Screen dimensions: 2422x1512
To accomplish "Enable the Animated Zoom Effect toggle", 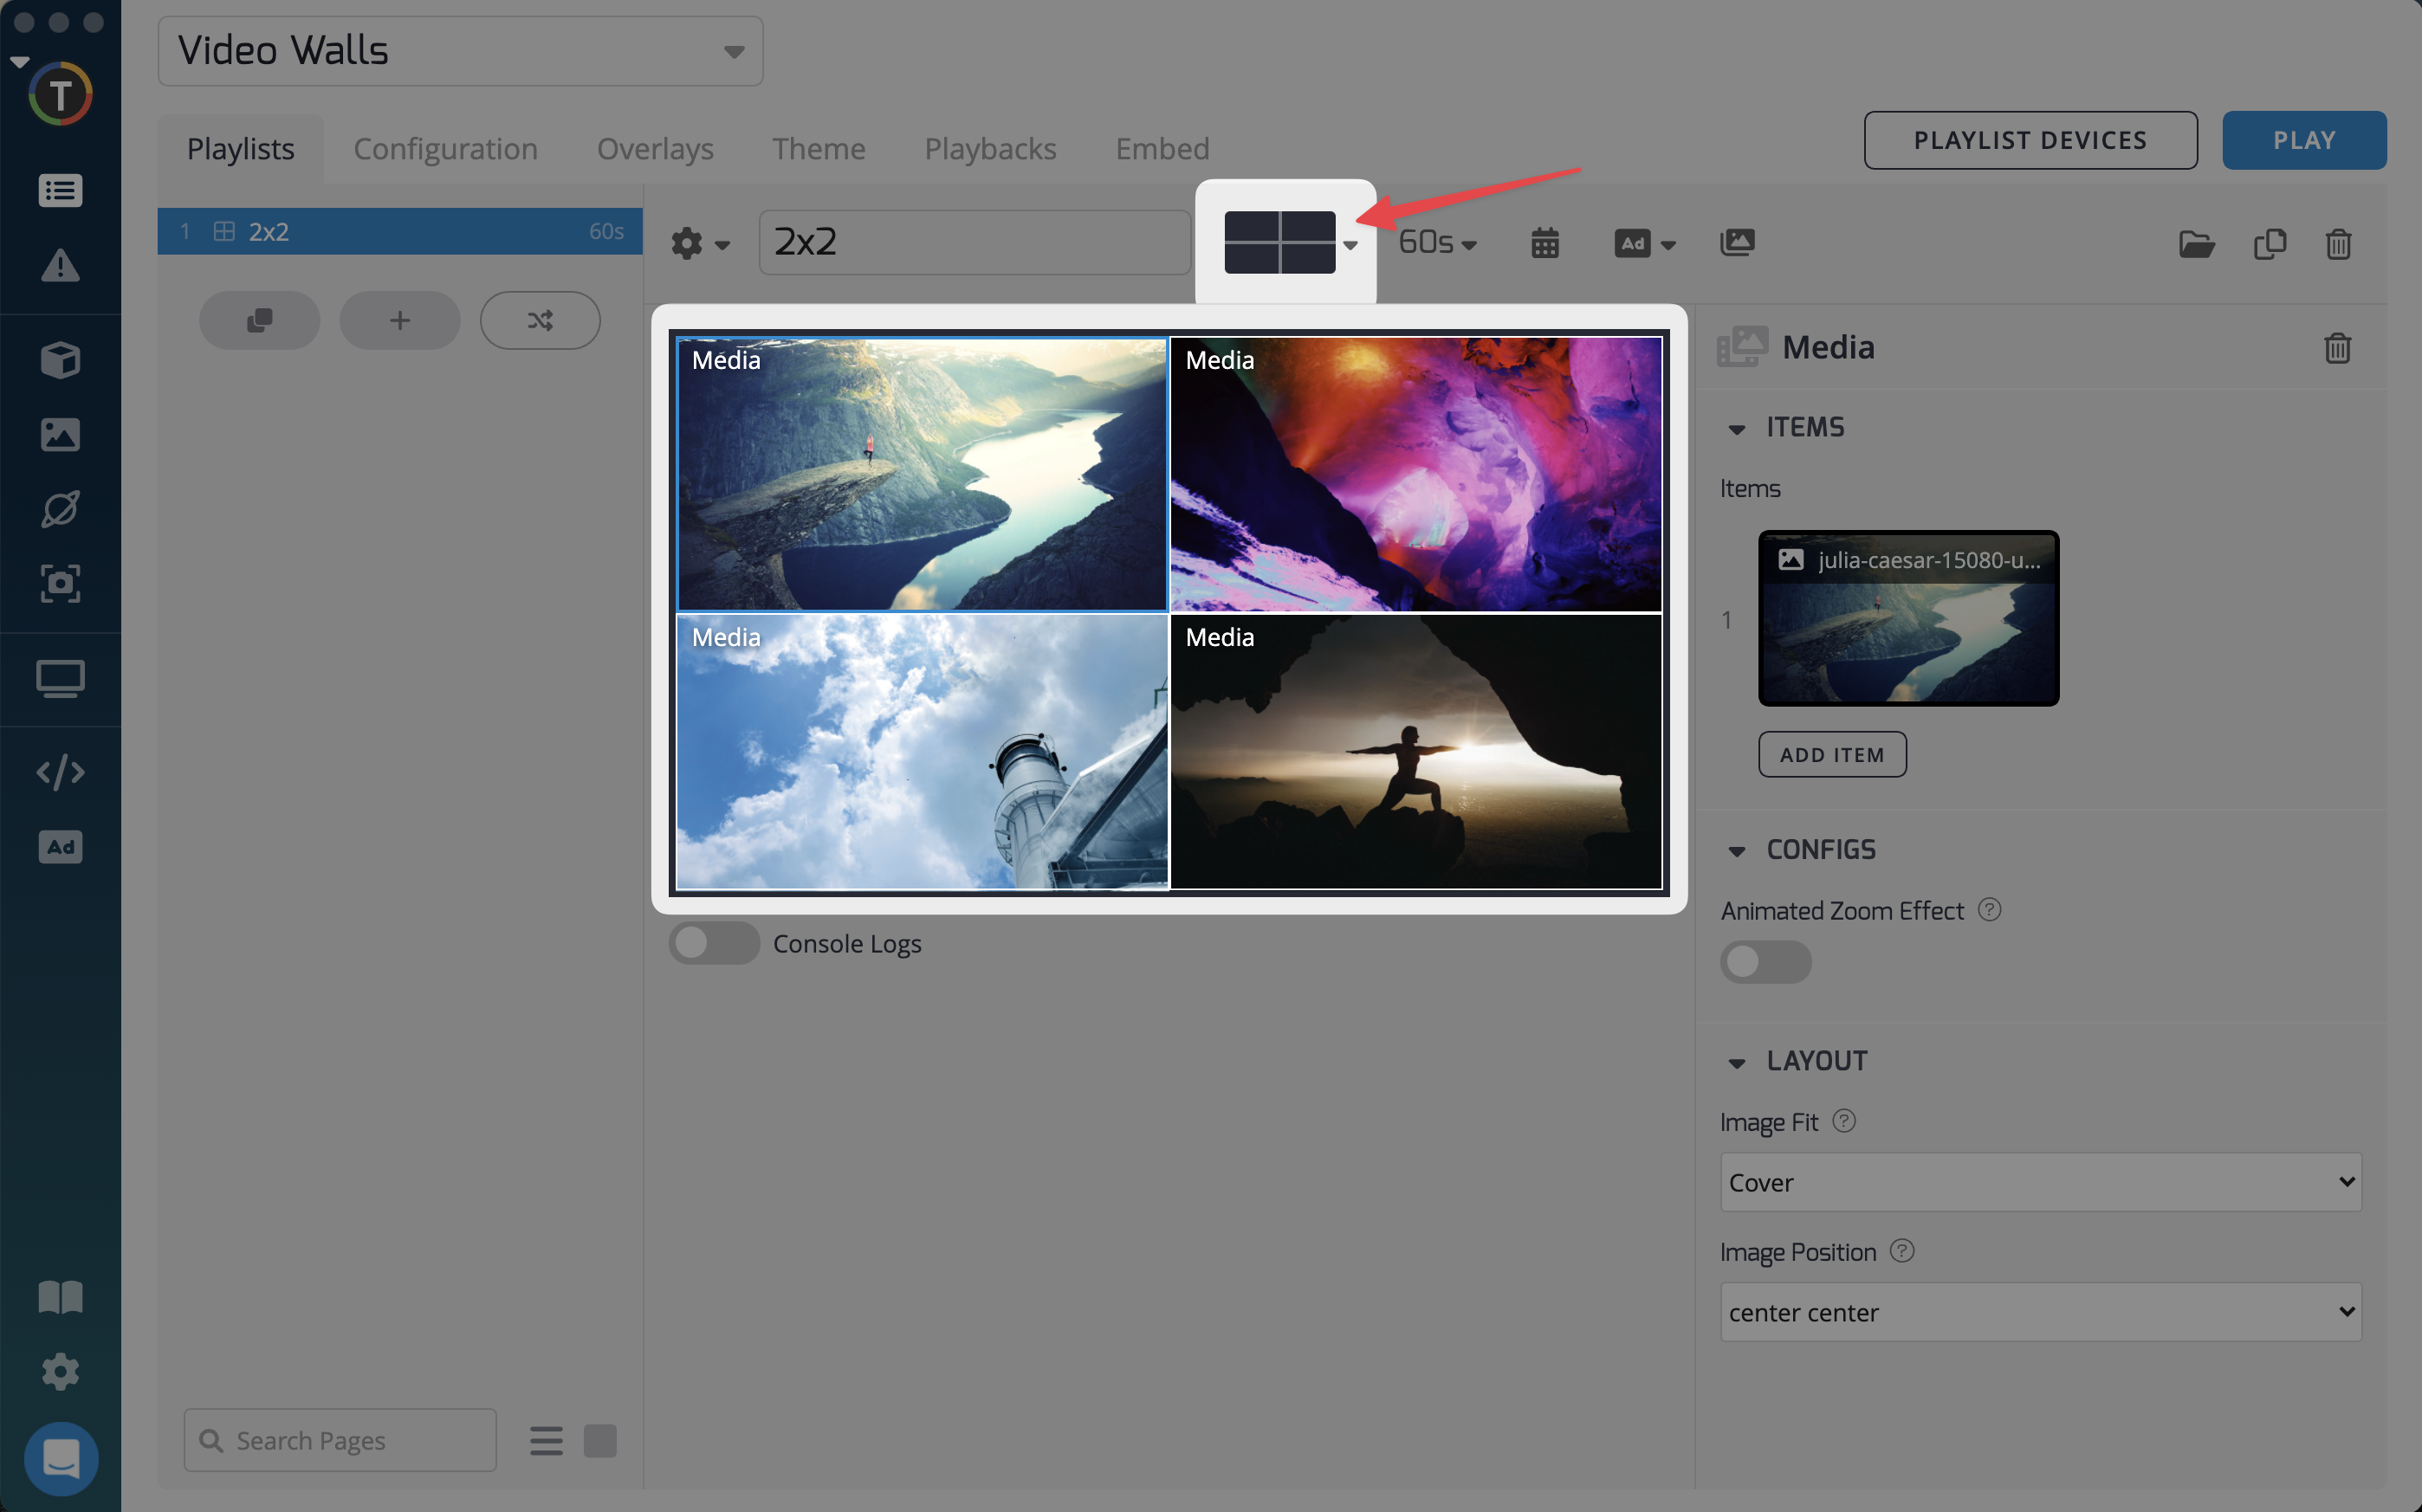I will click(x=1765, y=962).
